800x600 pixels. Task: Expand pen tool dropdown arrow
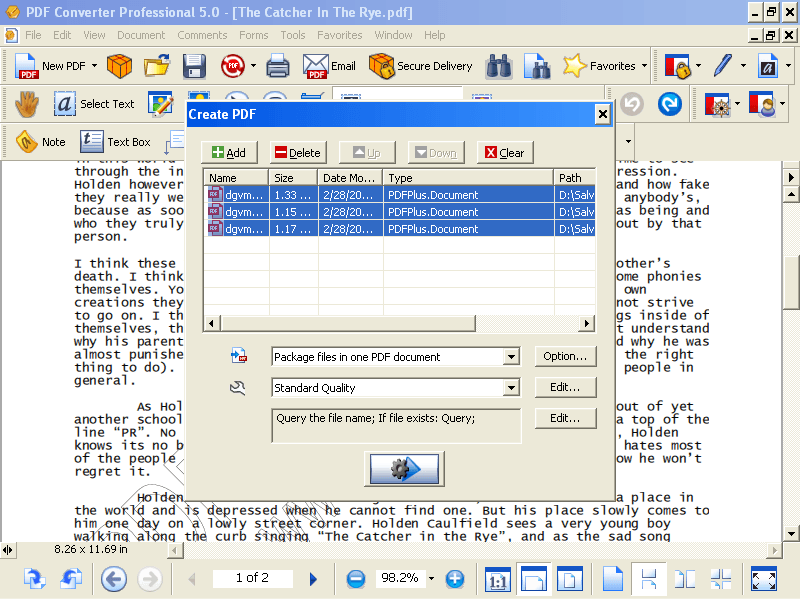point(743,66)
